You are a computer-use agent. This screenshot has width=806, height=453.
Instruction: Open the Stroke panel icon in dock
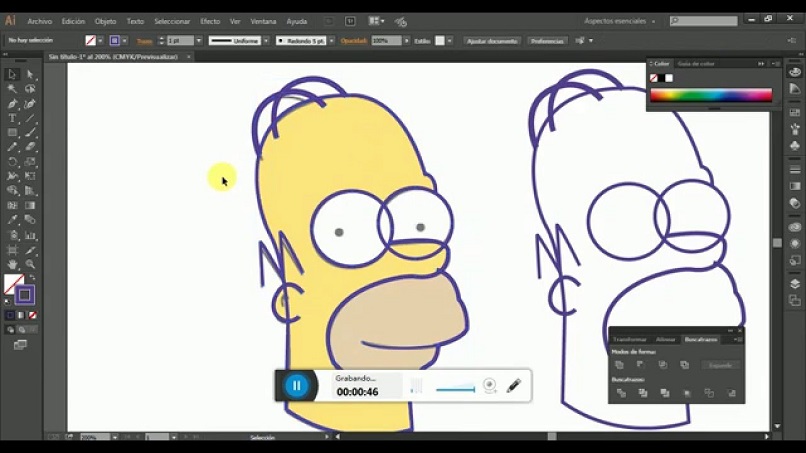coord(795,170)
